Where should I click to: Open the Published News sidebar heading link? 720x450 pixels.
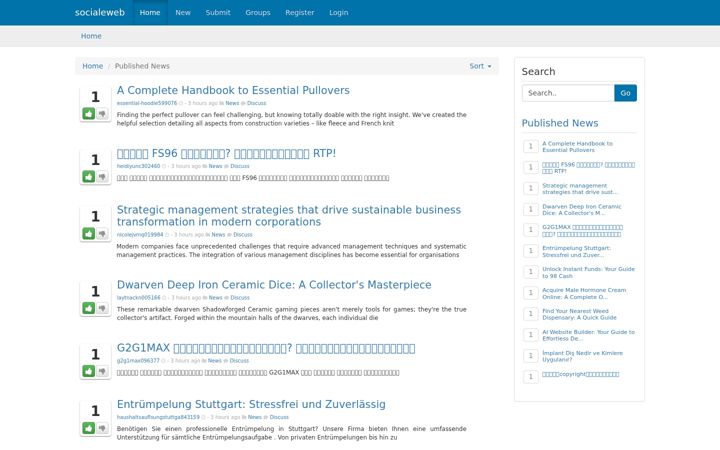tap(560, 123)
